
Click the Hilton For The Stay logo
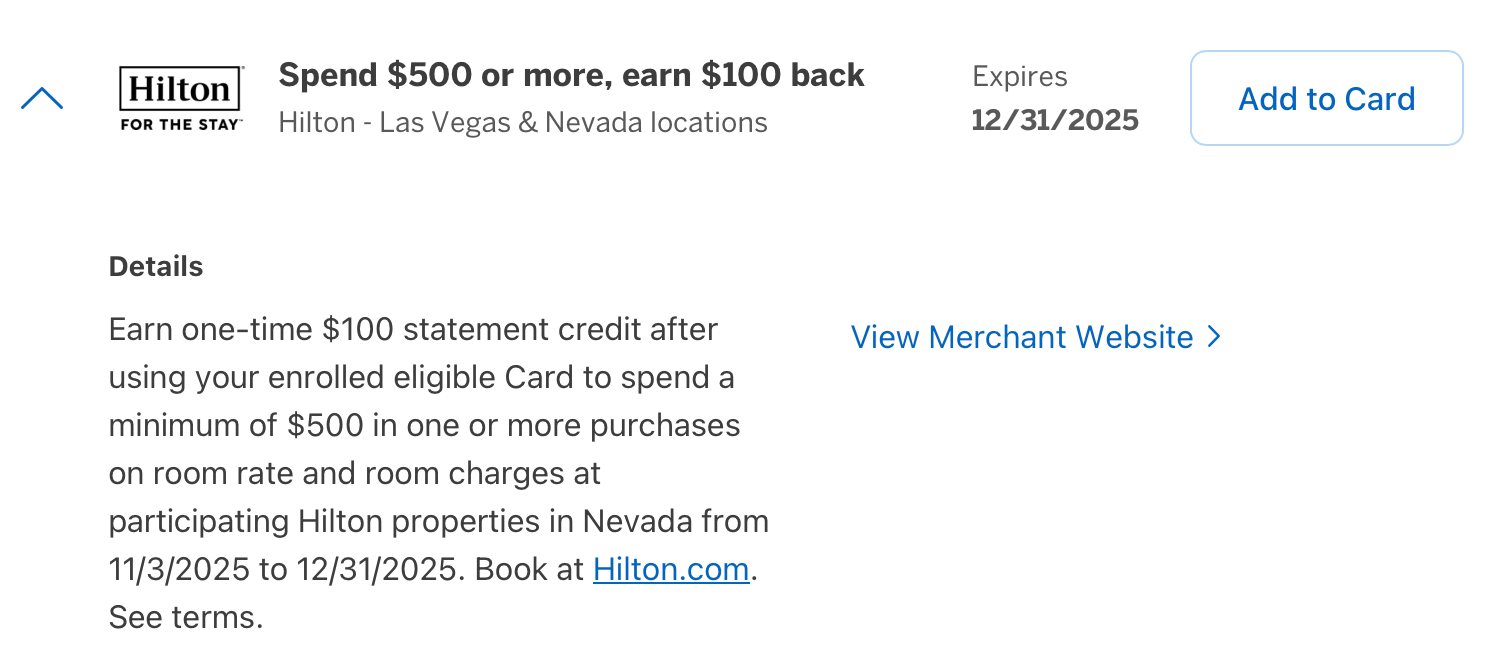pyautogui.click(x=179, y=98)
